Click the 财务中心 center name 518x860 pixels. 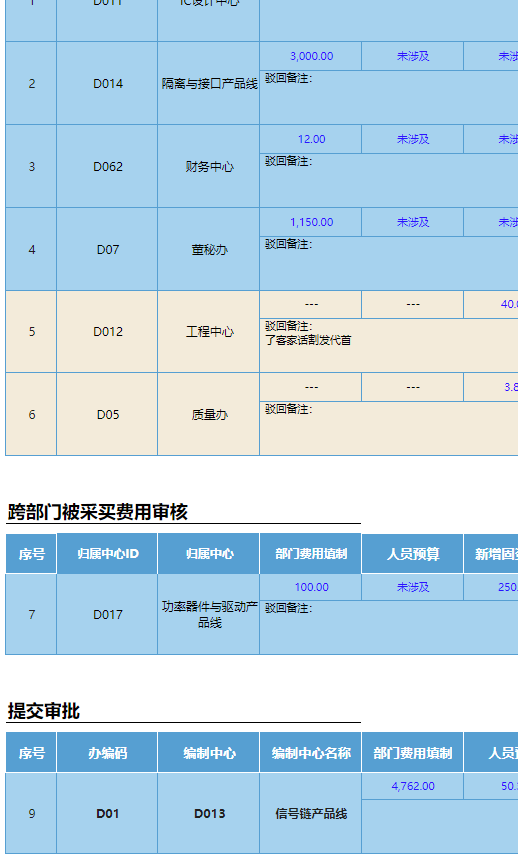pyautogui.click(x=209, y=166)
